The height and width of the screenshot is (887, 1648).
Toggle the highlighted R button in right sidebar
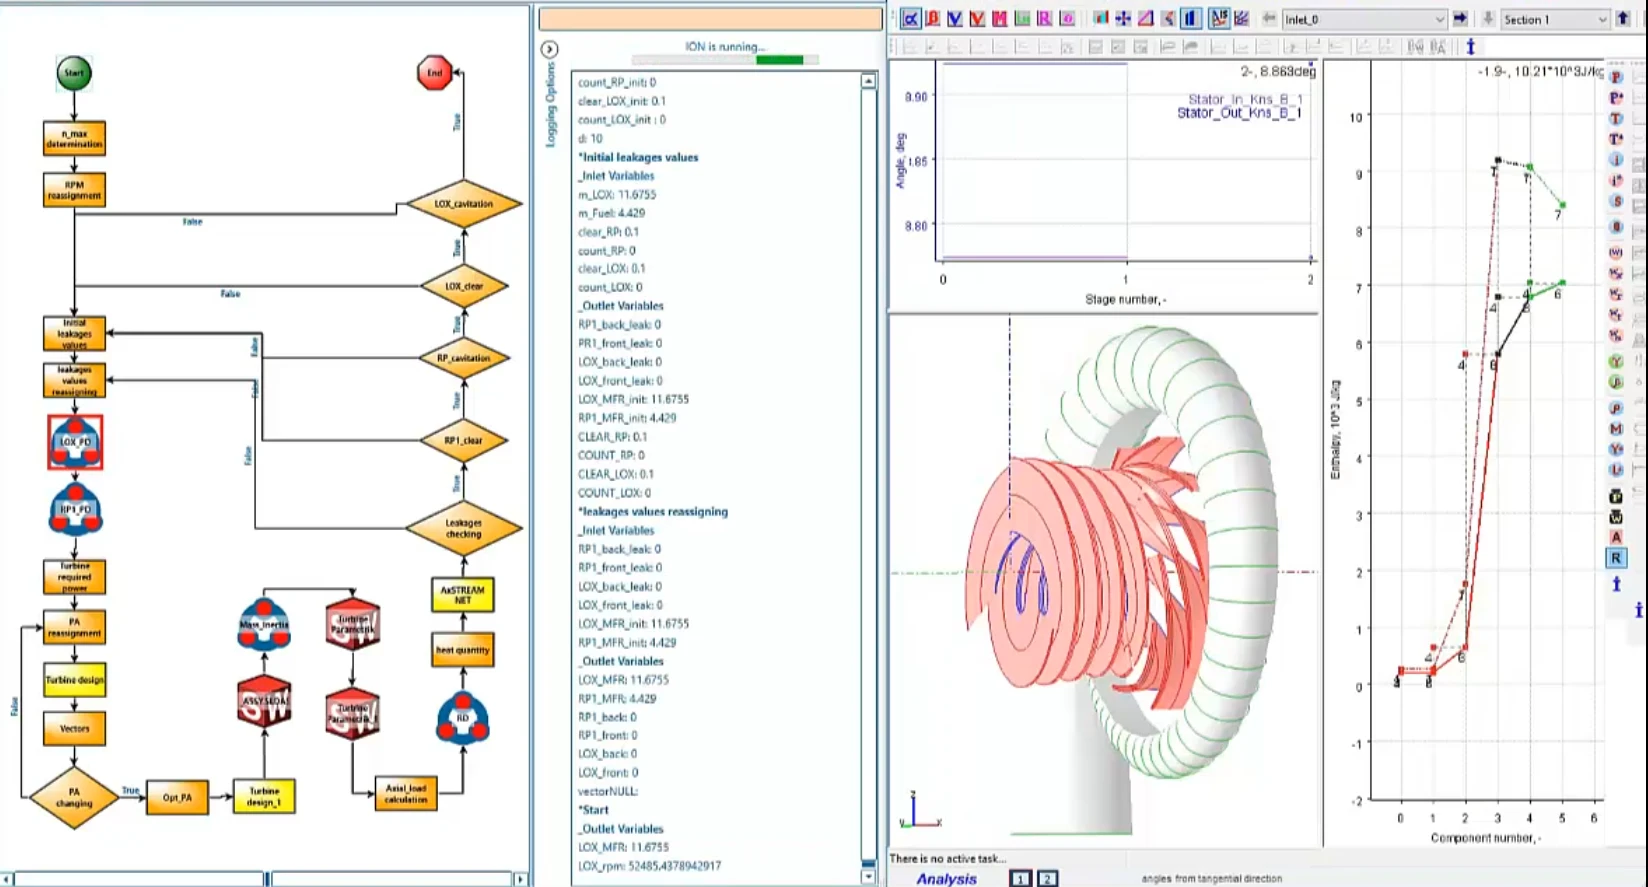point(1615,558)
